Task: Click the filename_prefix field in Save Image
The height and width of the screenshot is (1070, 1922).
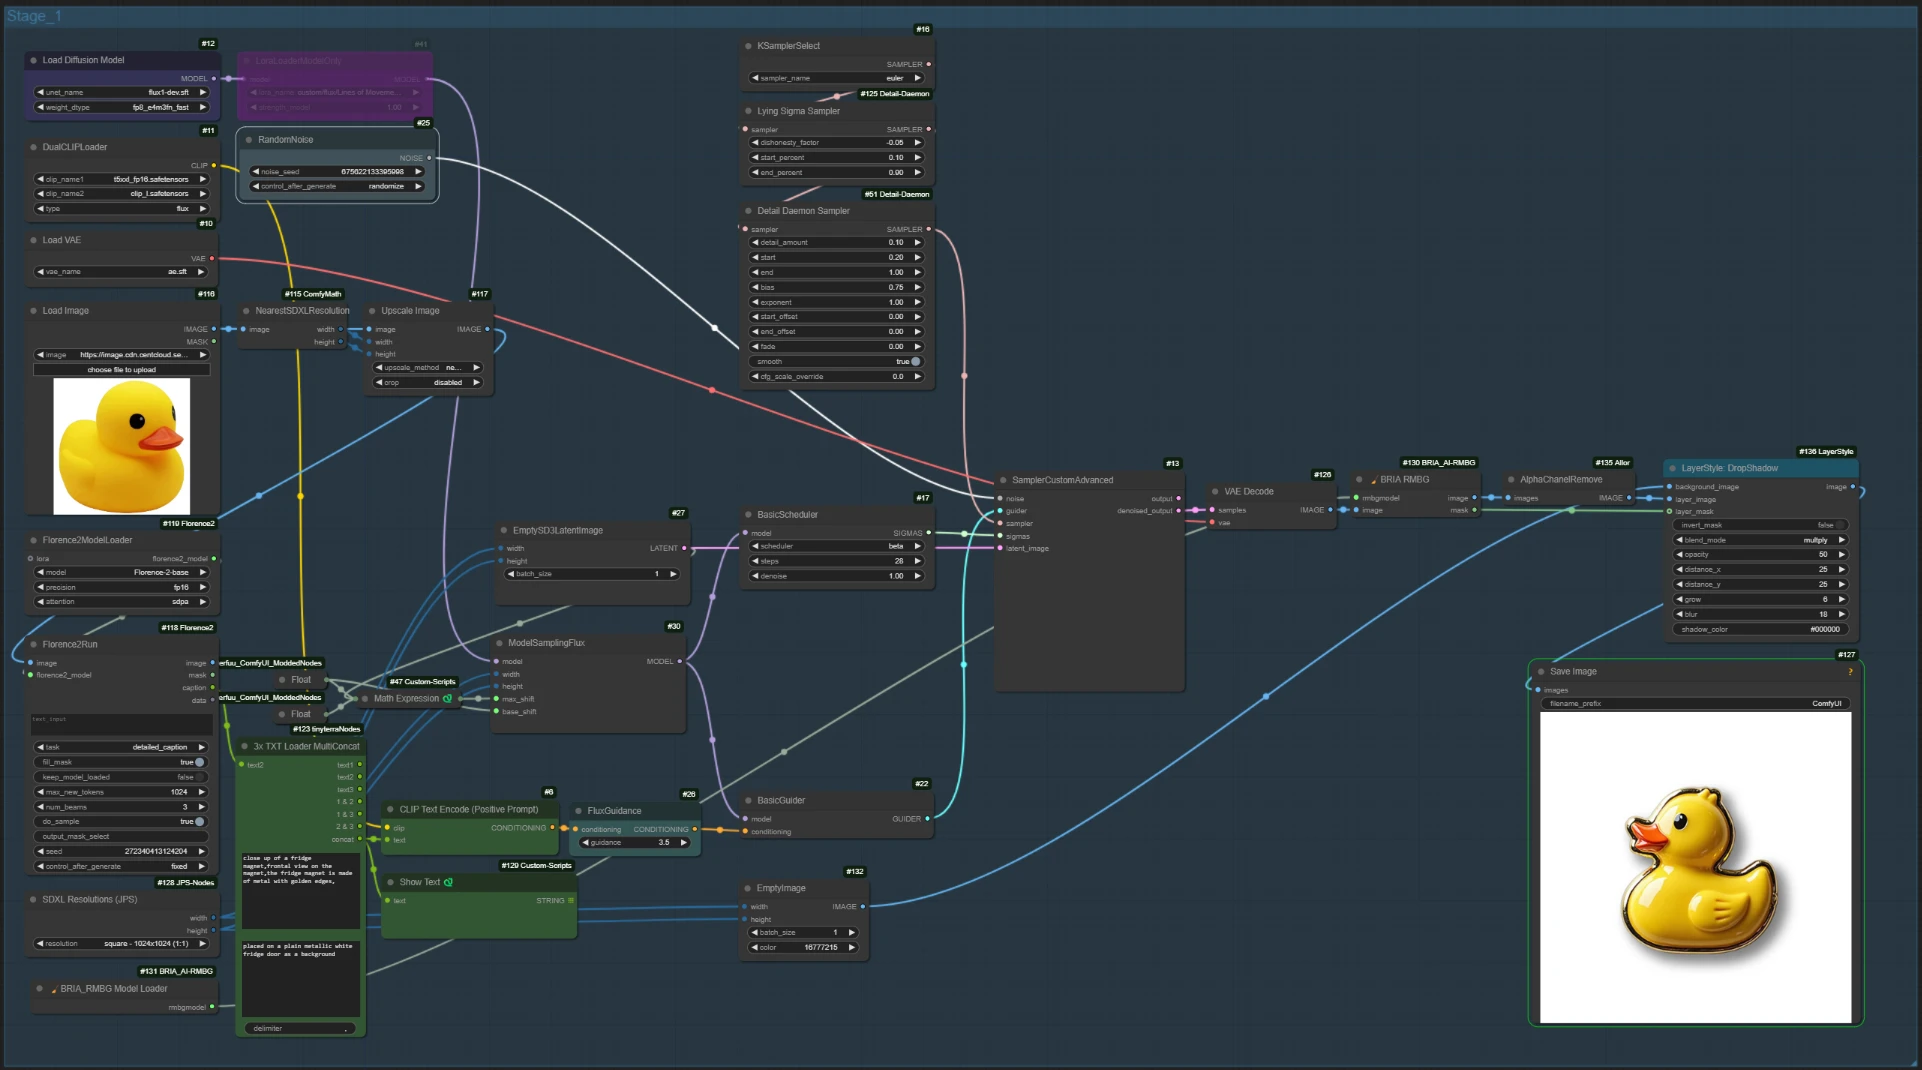Action: click(1695, 704)
